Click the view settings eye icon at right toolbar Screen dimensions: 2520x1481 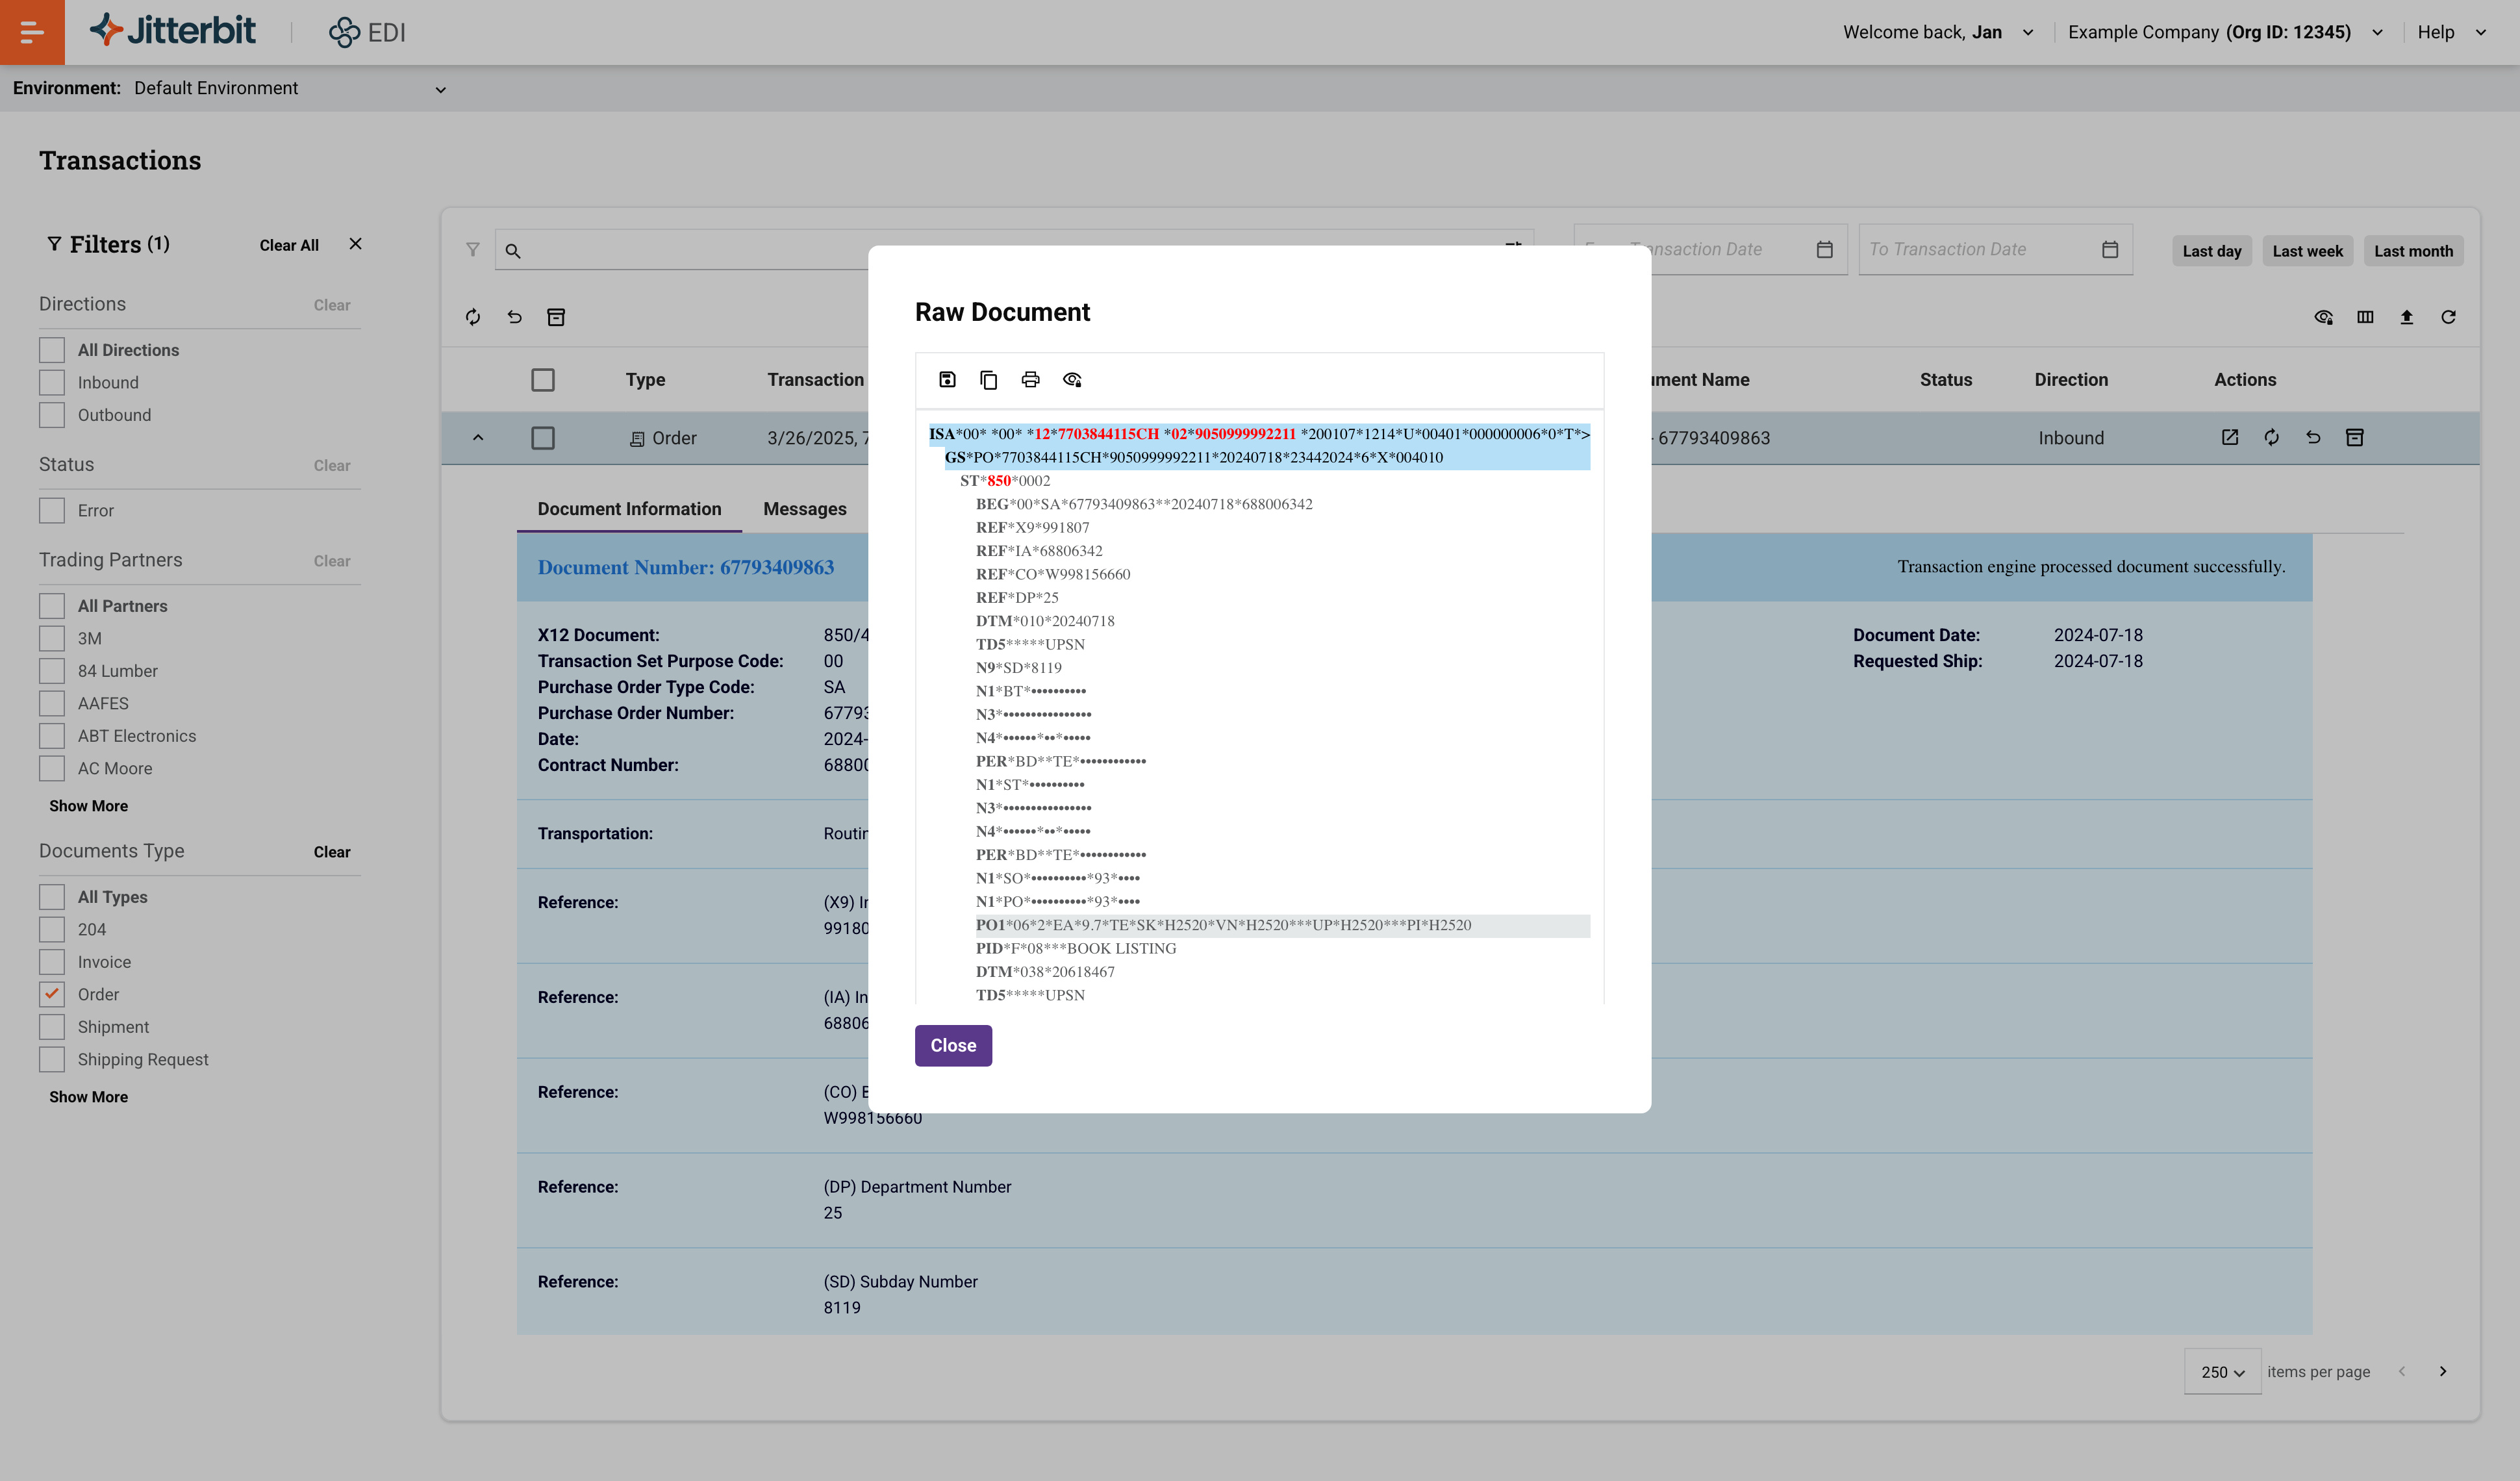(2323, 317)
